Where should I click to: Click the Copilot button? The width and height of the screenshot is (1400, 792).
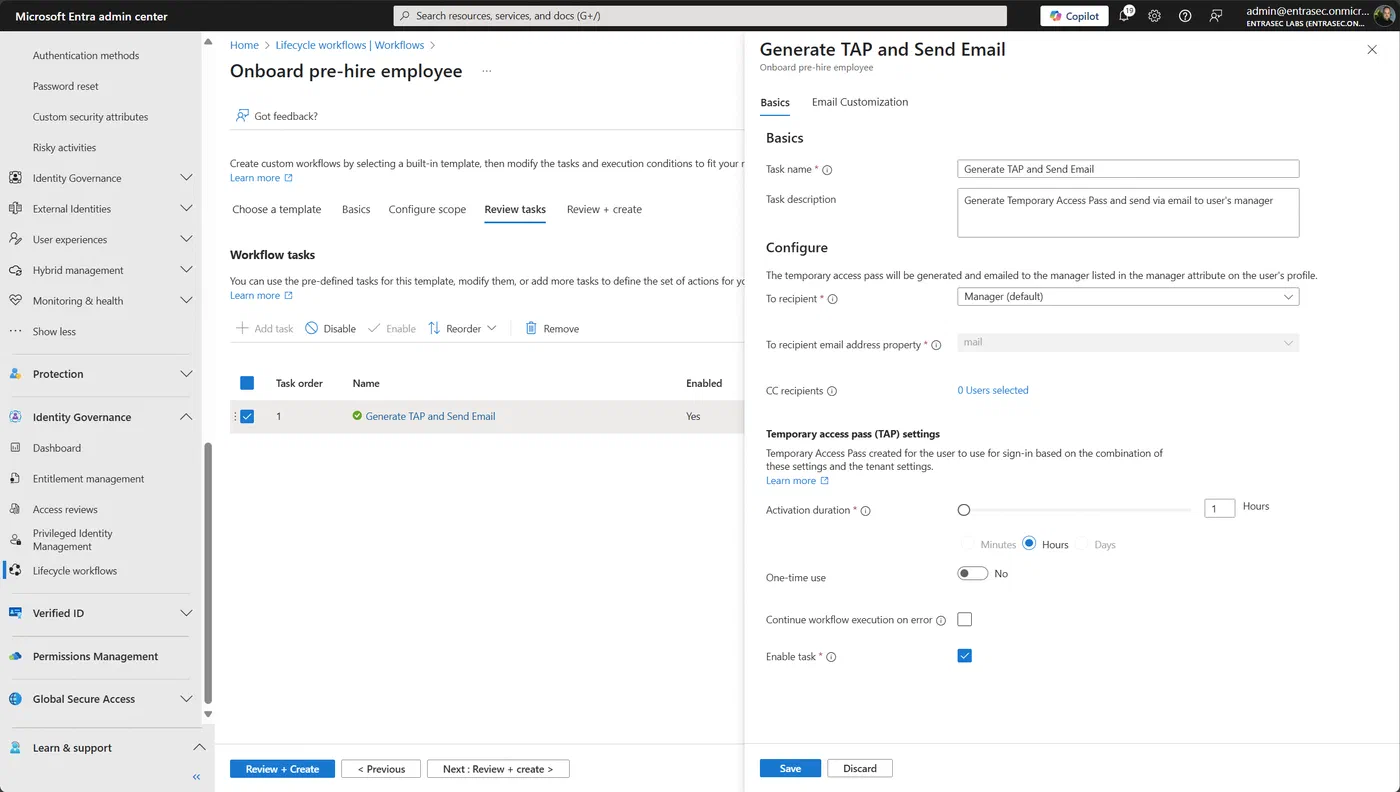click(1074, 16)
